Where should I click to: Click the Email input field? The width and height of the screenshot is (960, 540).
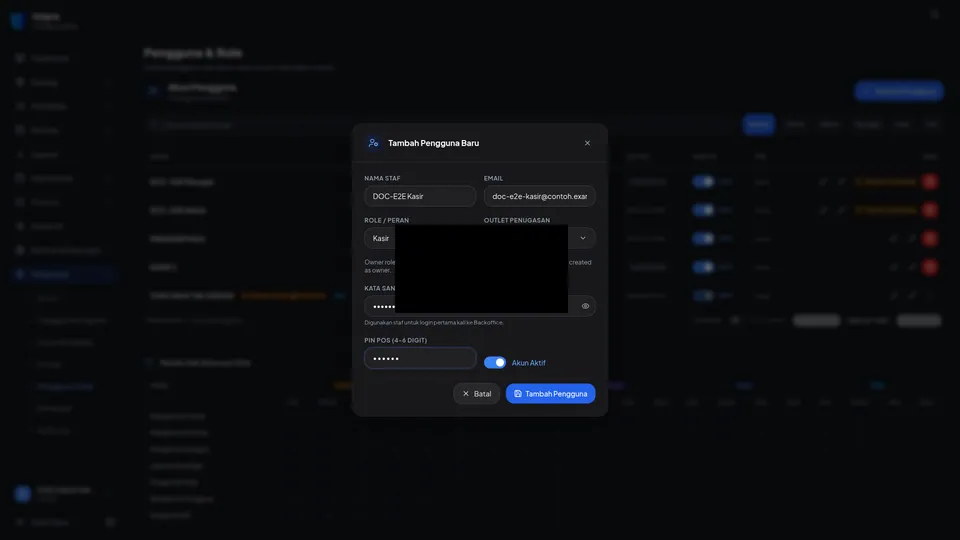539,197
